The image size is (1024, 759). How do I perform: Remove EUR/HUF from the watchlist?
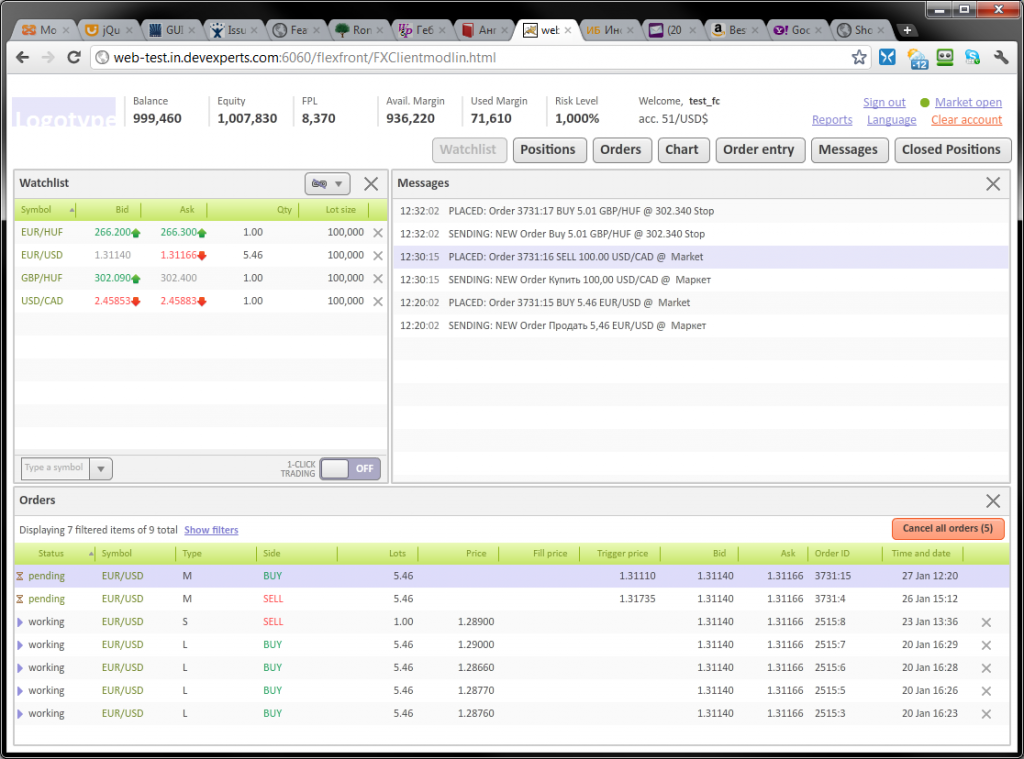coord(377,233)
